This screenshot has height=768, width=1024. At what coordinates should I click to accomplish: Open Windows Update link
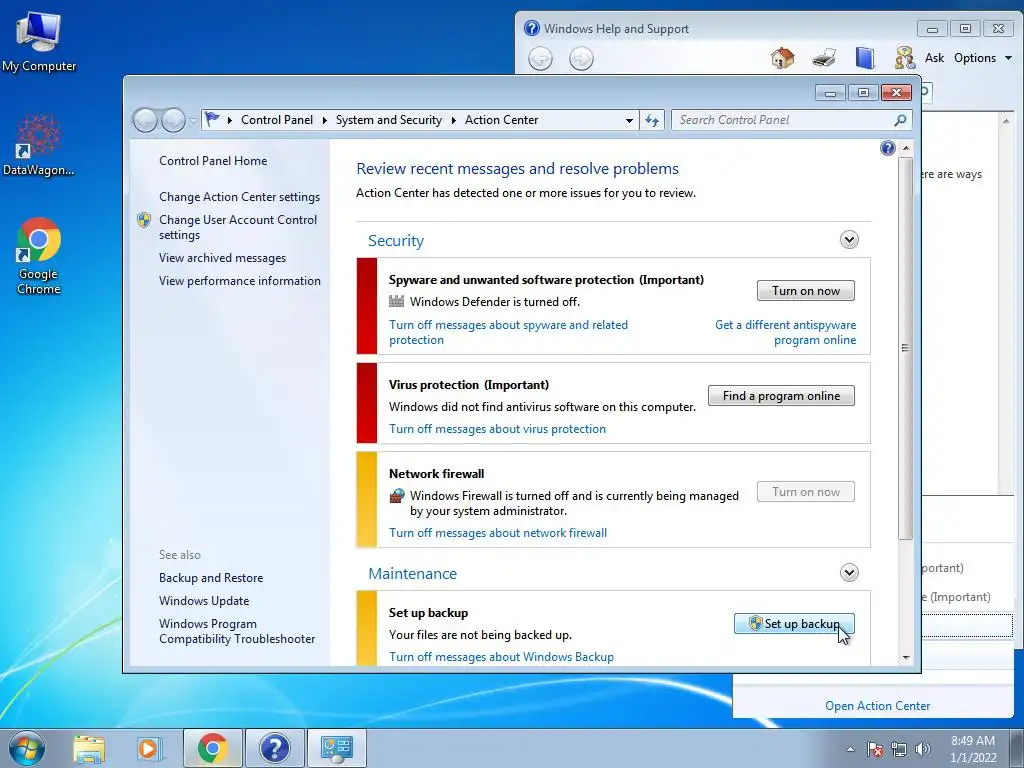[204, 601]
